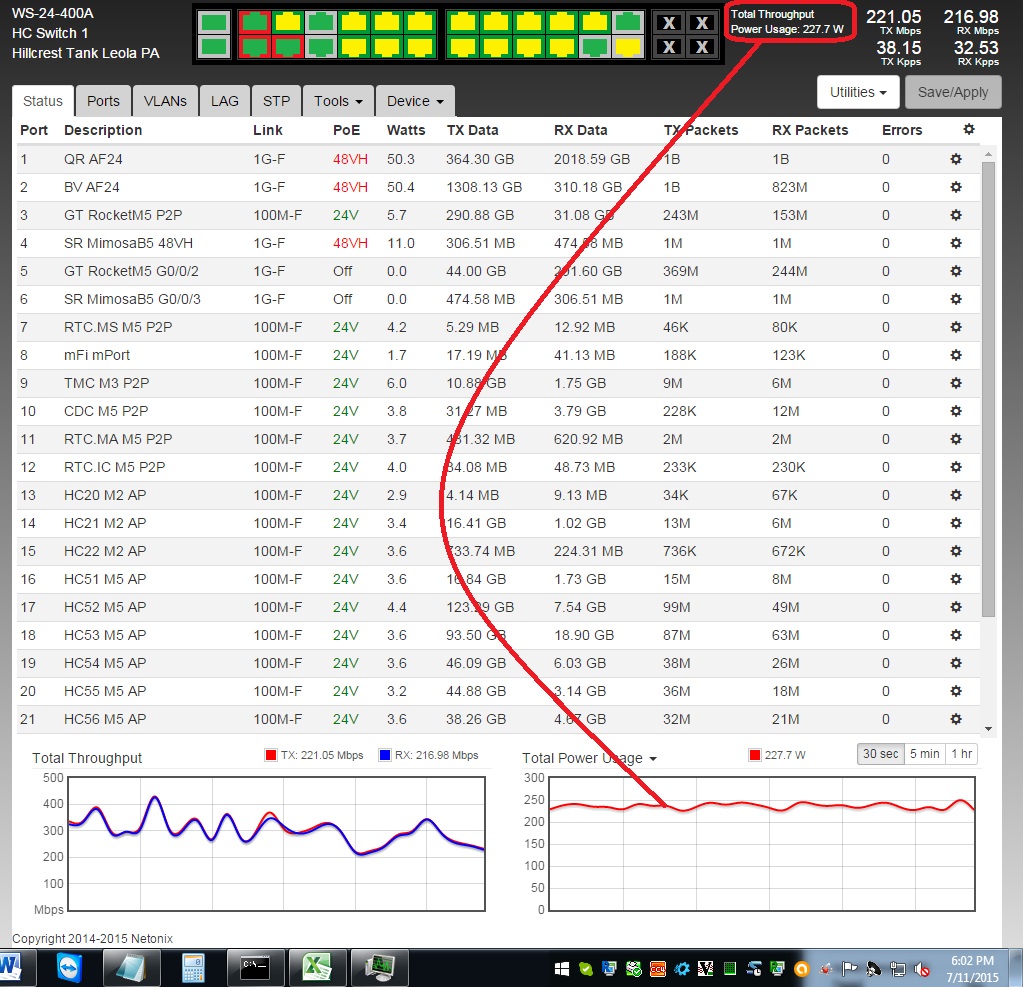The height and width of the screenshot is (987, 1023).
Task: Open the VLANs tab
Action: [165, 101]
